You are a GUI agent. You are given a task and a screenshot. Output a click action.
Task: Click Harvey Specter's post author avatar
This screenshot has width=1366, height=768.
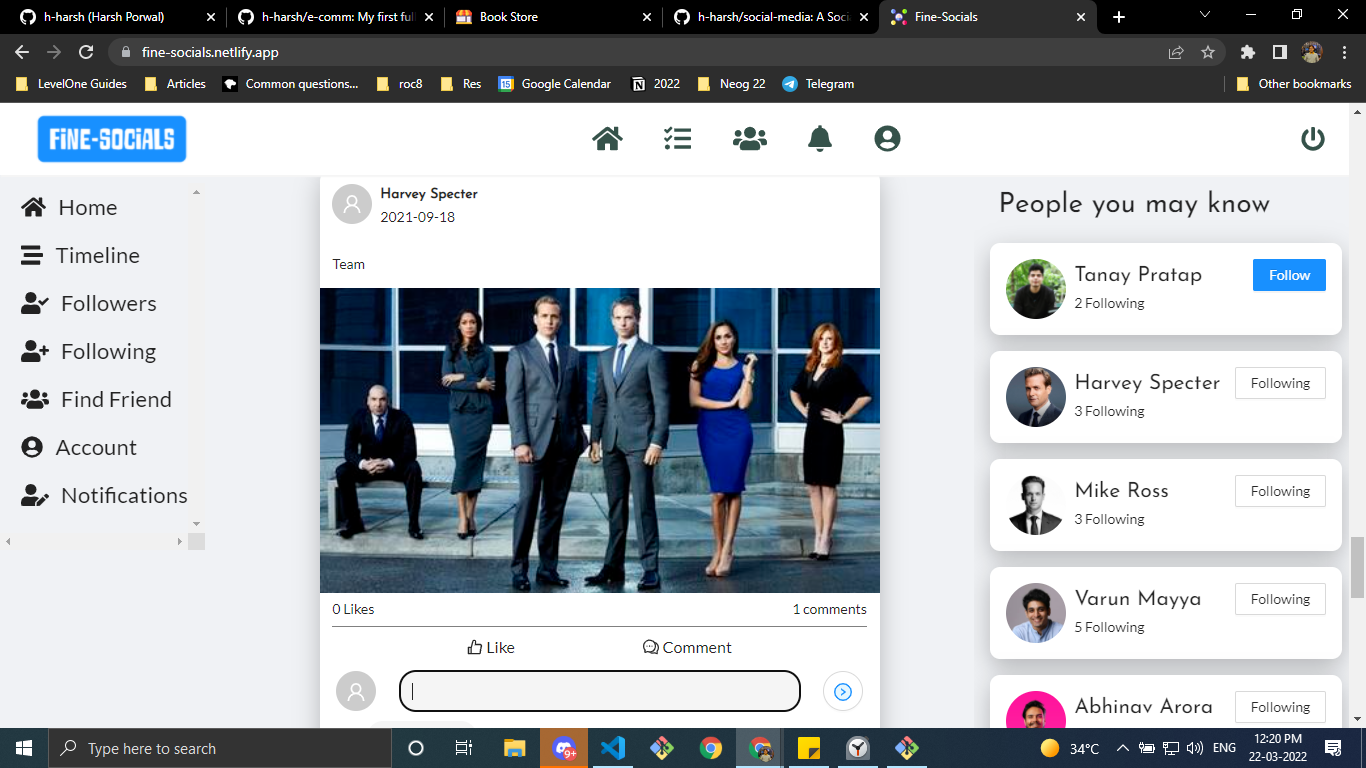352,204
